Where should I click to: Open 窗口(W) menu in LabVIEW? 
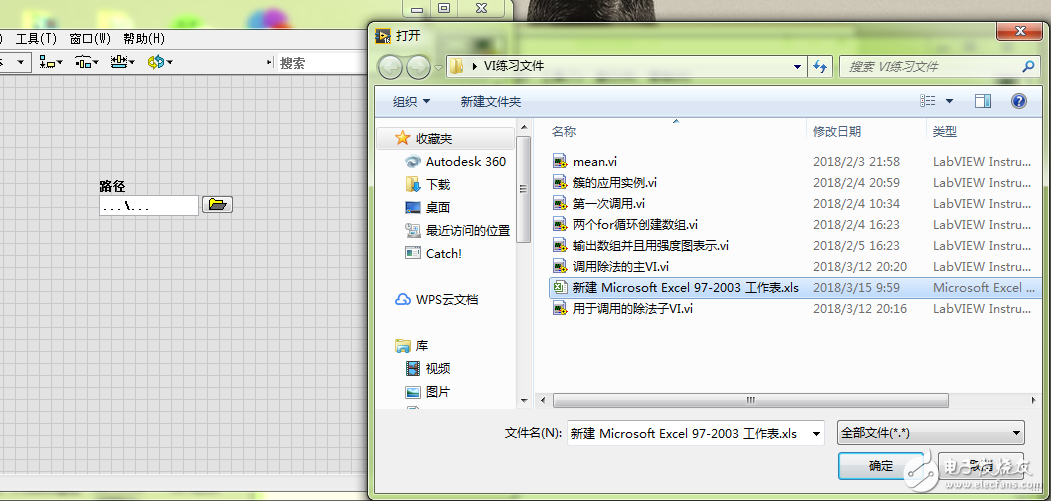pyautogui.click(x=90, y=39)
